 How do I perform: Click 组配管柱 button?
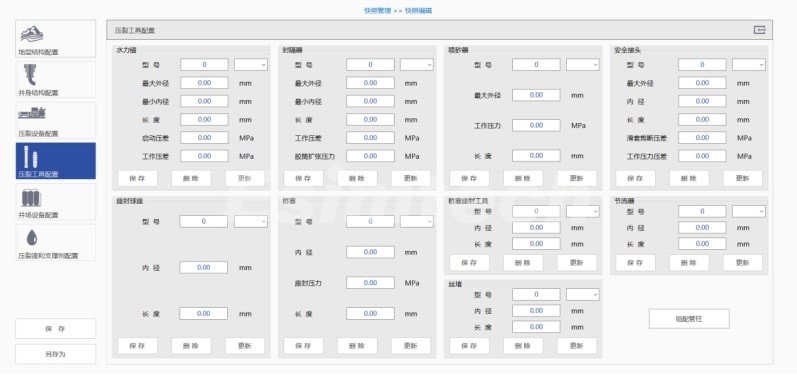click(689, 319)
